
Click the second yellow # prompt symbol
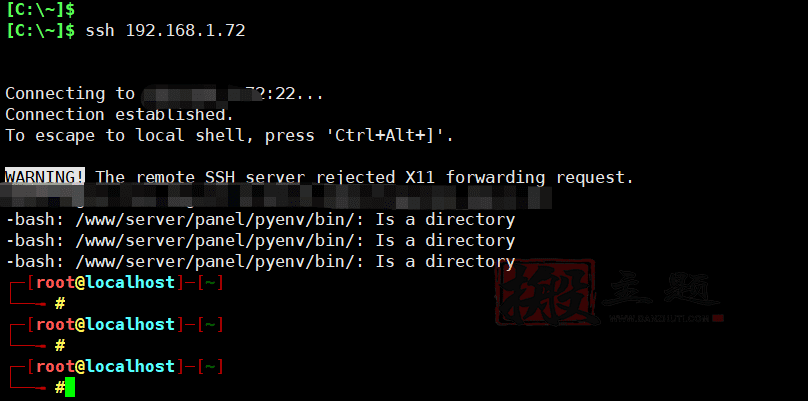coord(60,345)
